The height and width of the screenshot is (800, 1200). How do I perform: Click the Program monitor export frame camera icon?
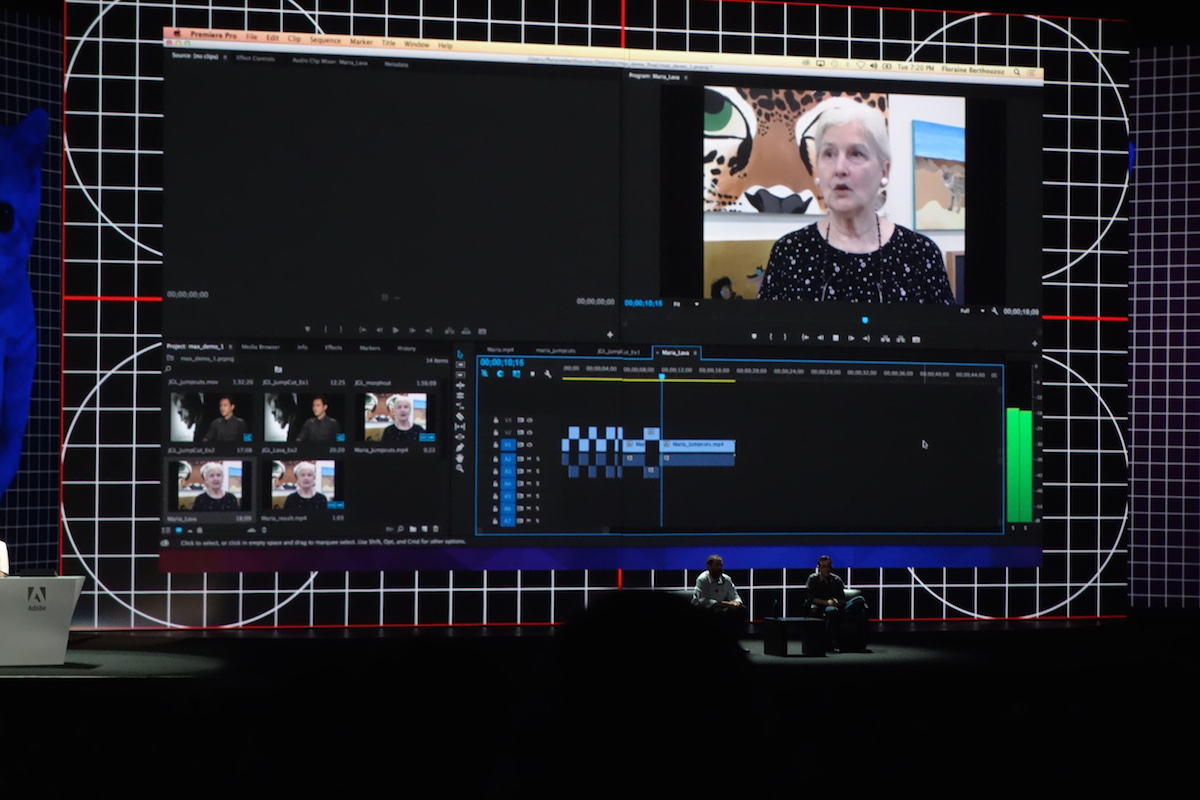pyautogui.click(x=915, y=338)
